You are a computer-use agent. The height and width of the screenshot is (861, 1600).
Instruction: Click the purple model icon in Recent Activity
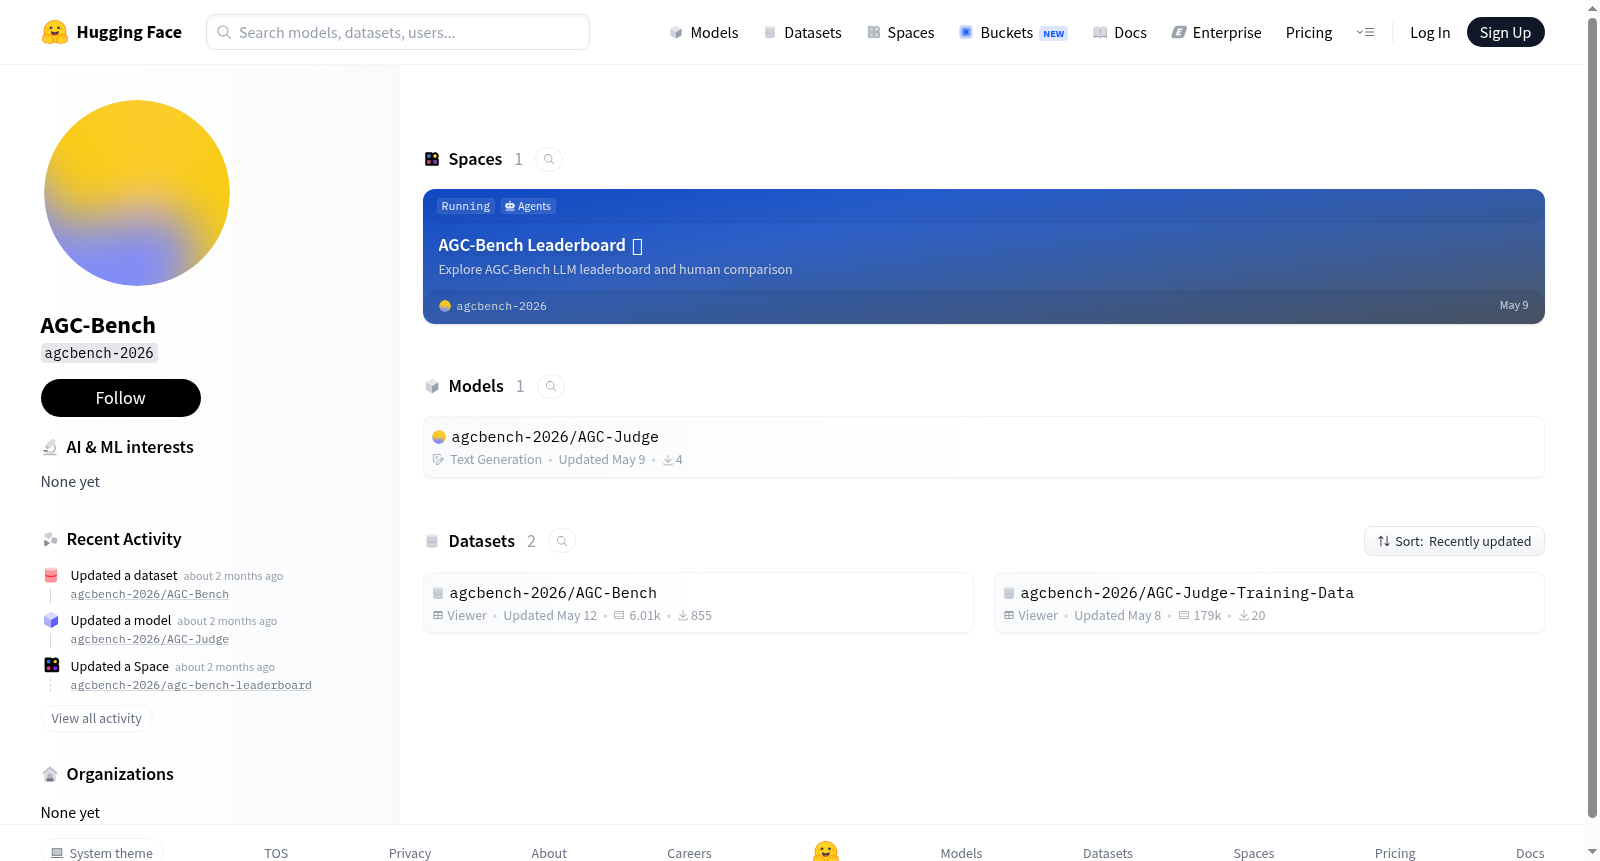tap(51, 620)
